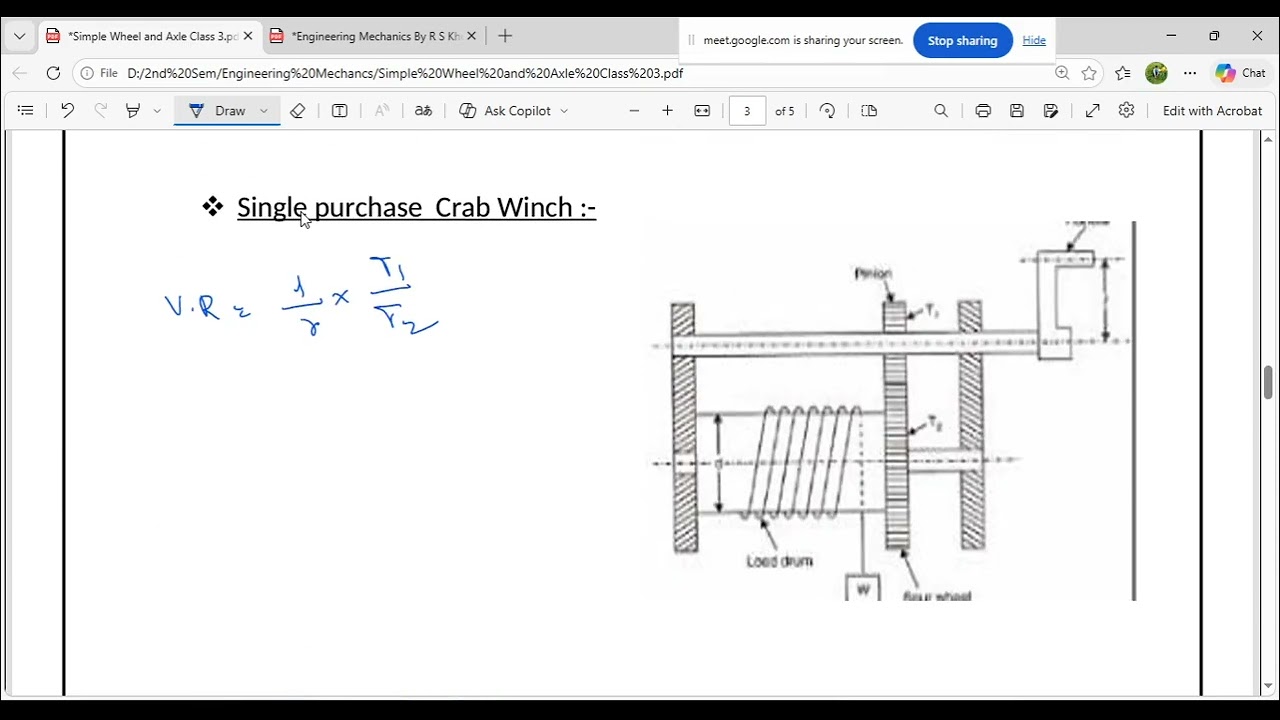1280x720 pixels.
Task: Click the 'Load drum' diagram label
Action: tap(780, 561)
